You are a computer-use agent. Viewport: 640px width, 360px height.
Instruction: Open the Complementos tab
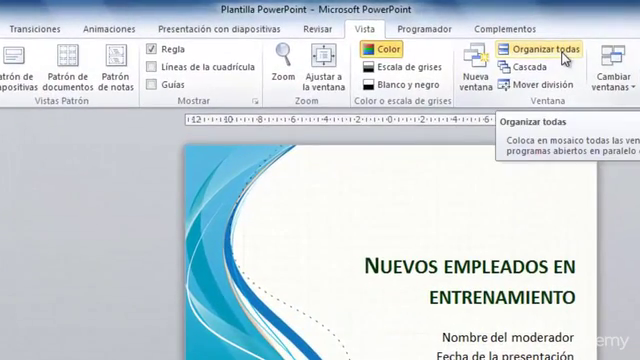pos(505,29)
